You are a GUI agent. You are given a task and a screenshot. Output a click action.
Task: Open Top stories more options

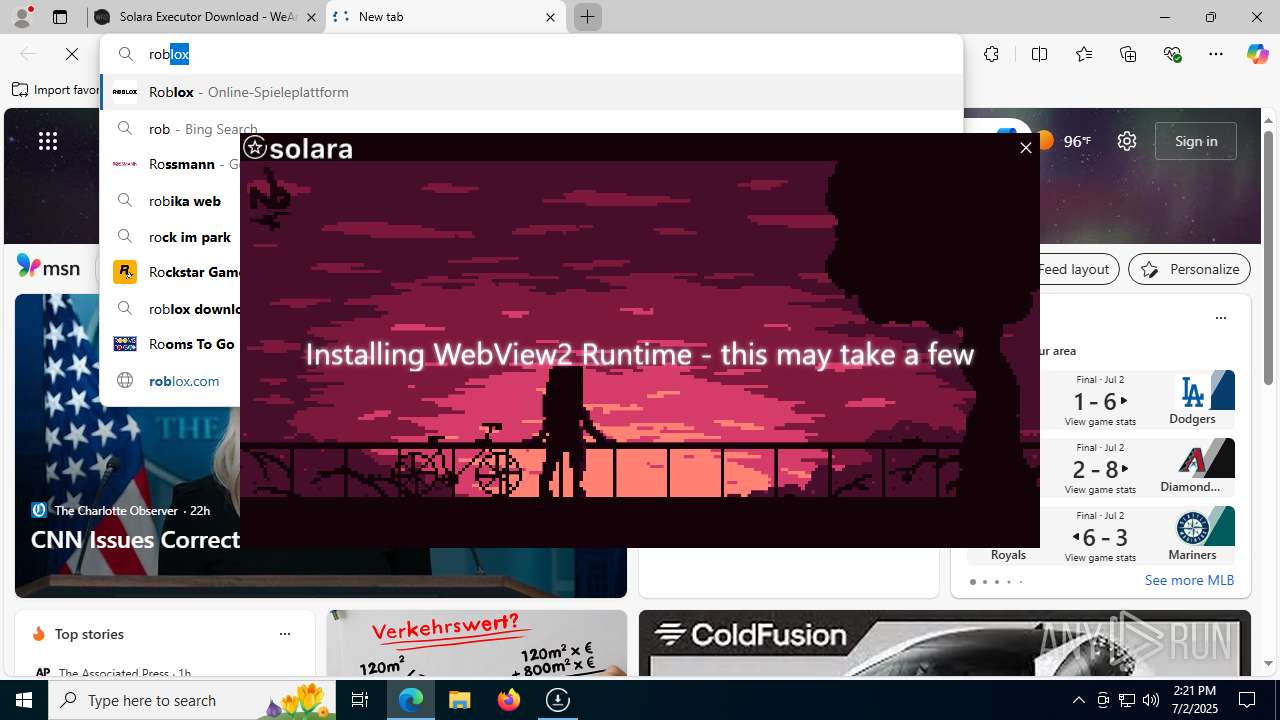click(285, 634)
